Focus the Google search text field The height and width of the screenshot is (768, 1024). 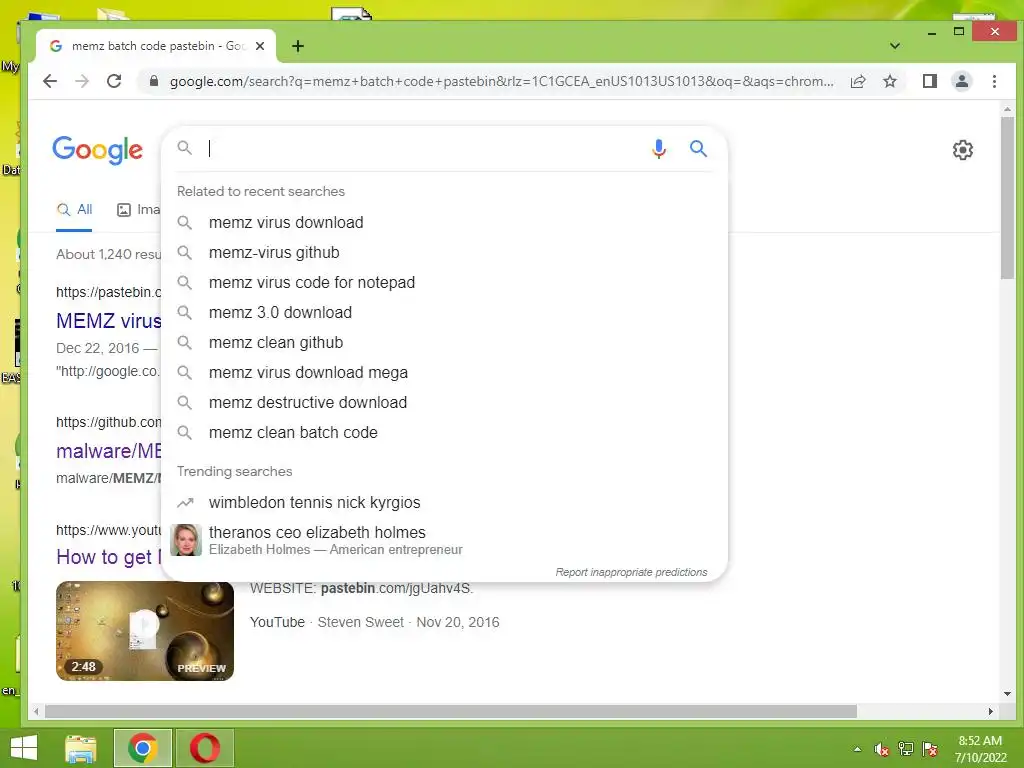pyautogui.click(x=424, y=149)
